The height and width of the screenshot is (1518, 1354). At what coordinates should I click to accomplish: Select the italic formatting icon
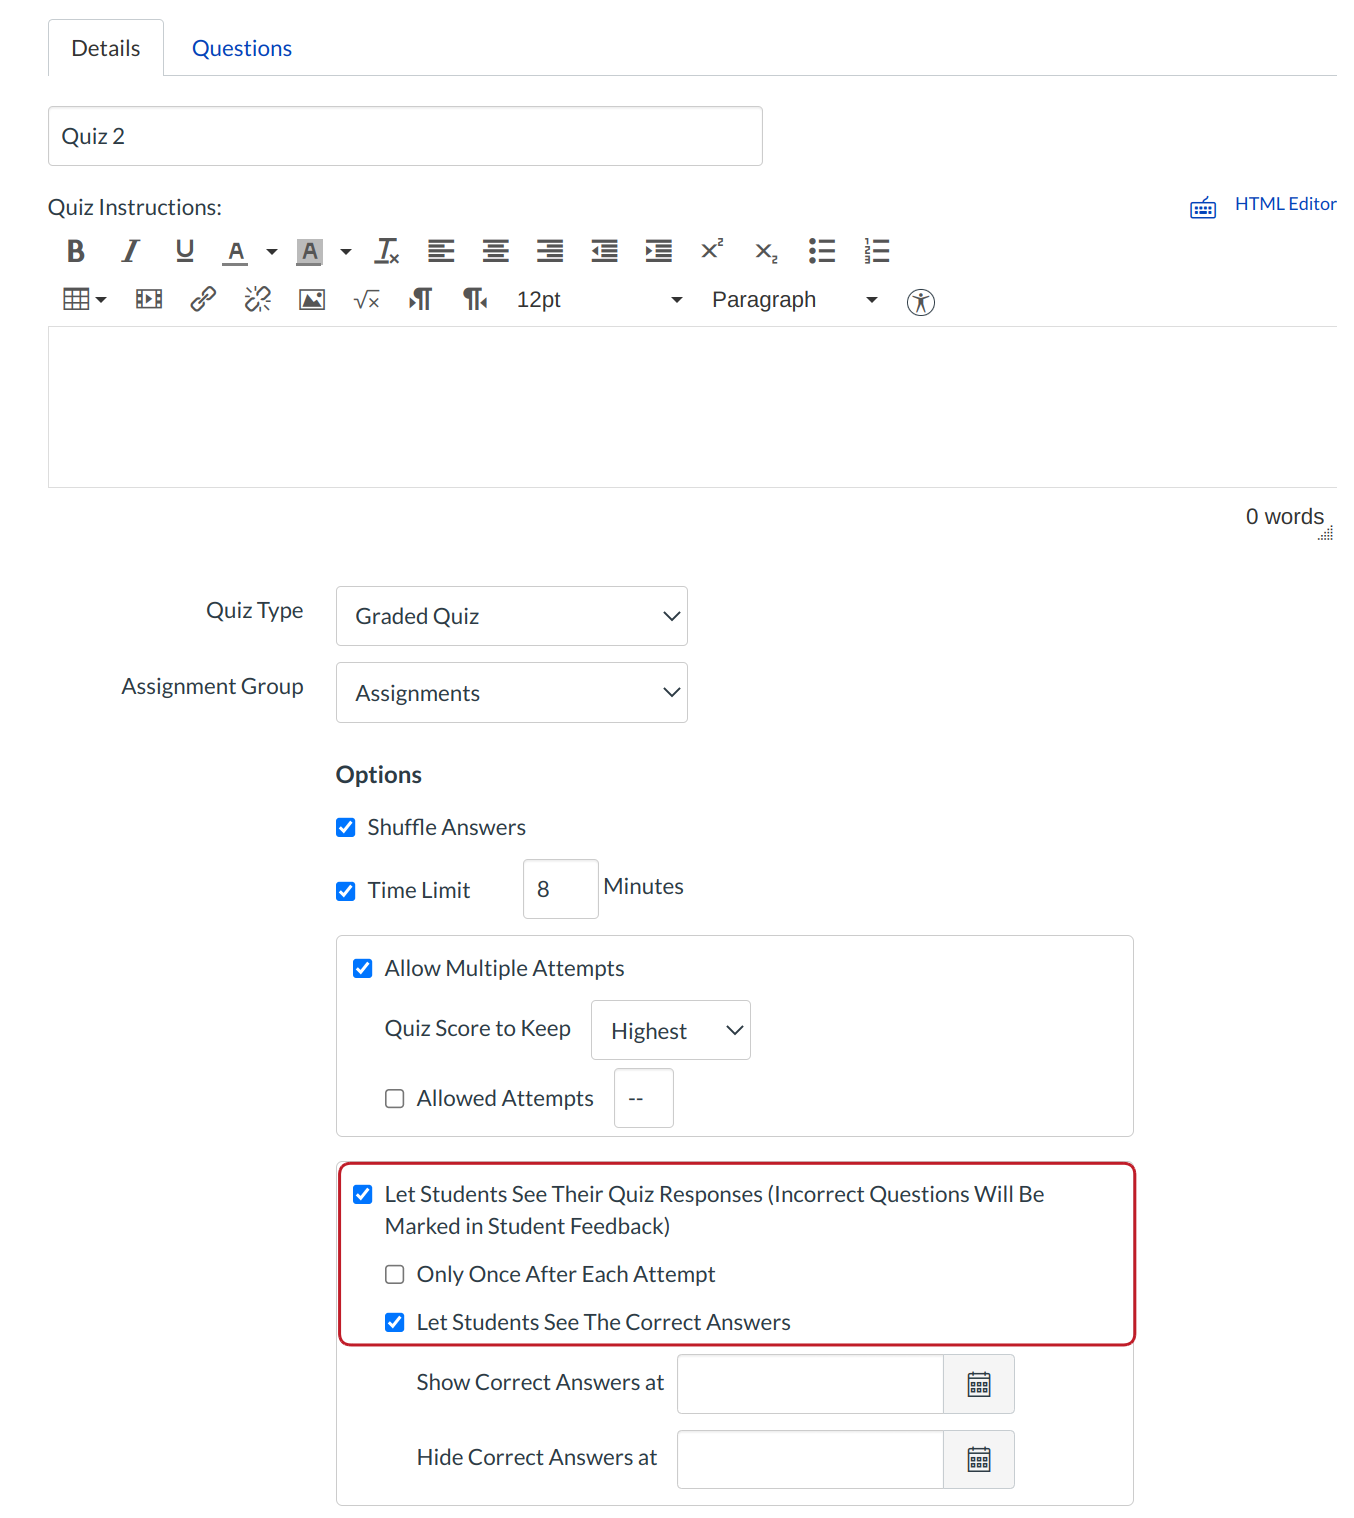point(130,251)
